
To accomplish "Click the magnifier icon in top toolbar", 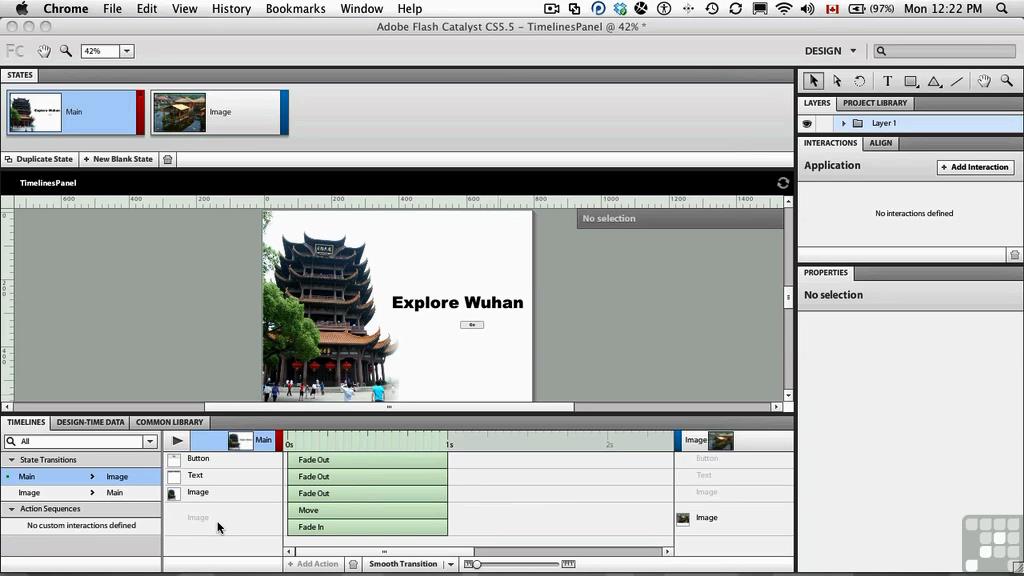I will click(x=66, y=51).
